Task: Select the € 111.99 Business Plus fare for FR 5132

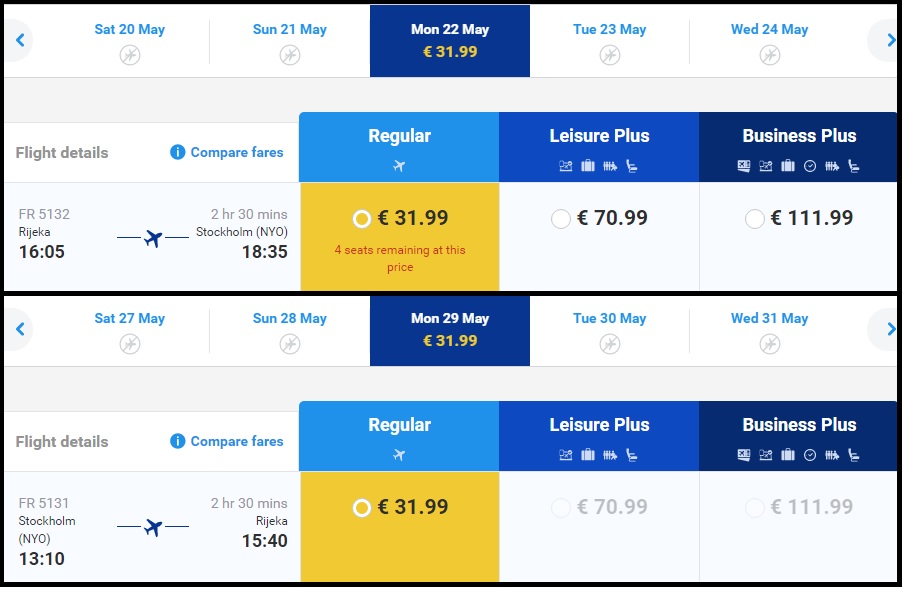Action: (755, 219)
